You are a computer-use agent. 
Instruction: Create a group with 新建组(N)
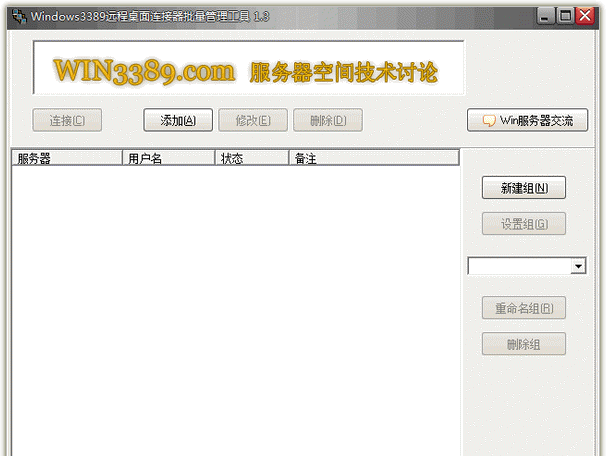pyautogui.click(x=524, y=188)
